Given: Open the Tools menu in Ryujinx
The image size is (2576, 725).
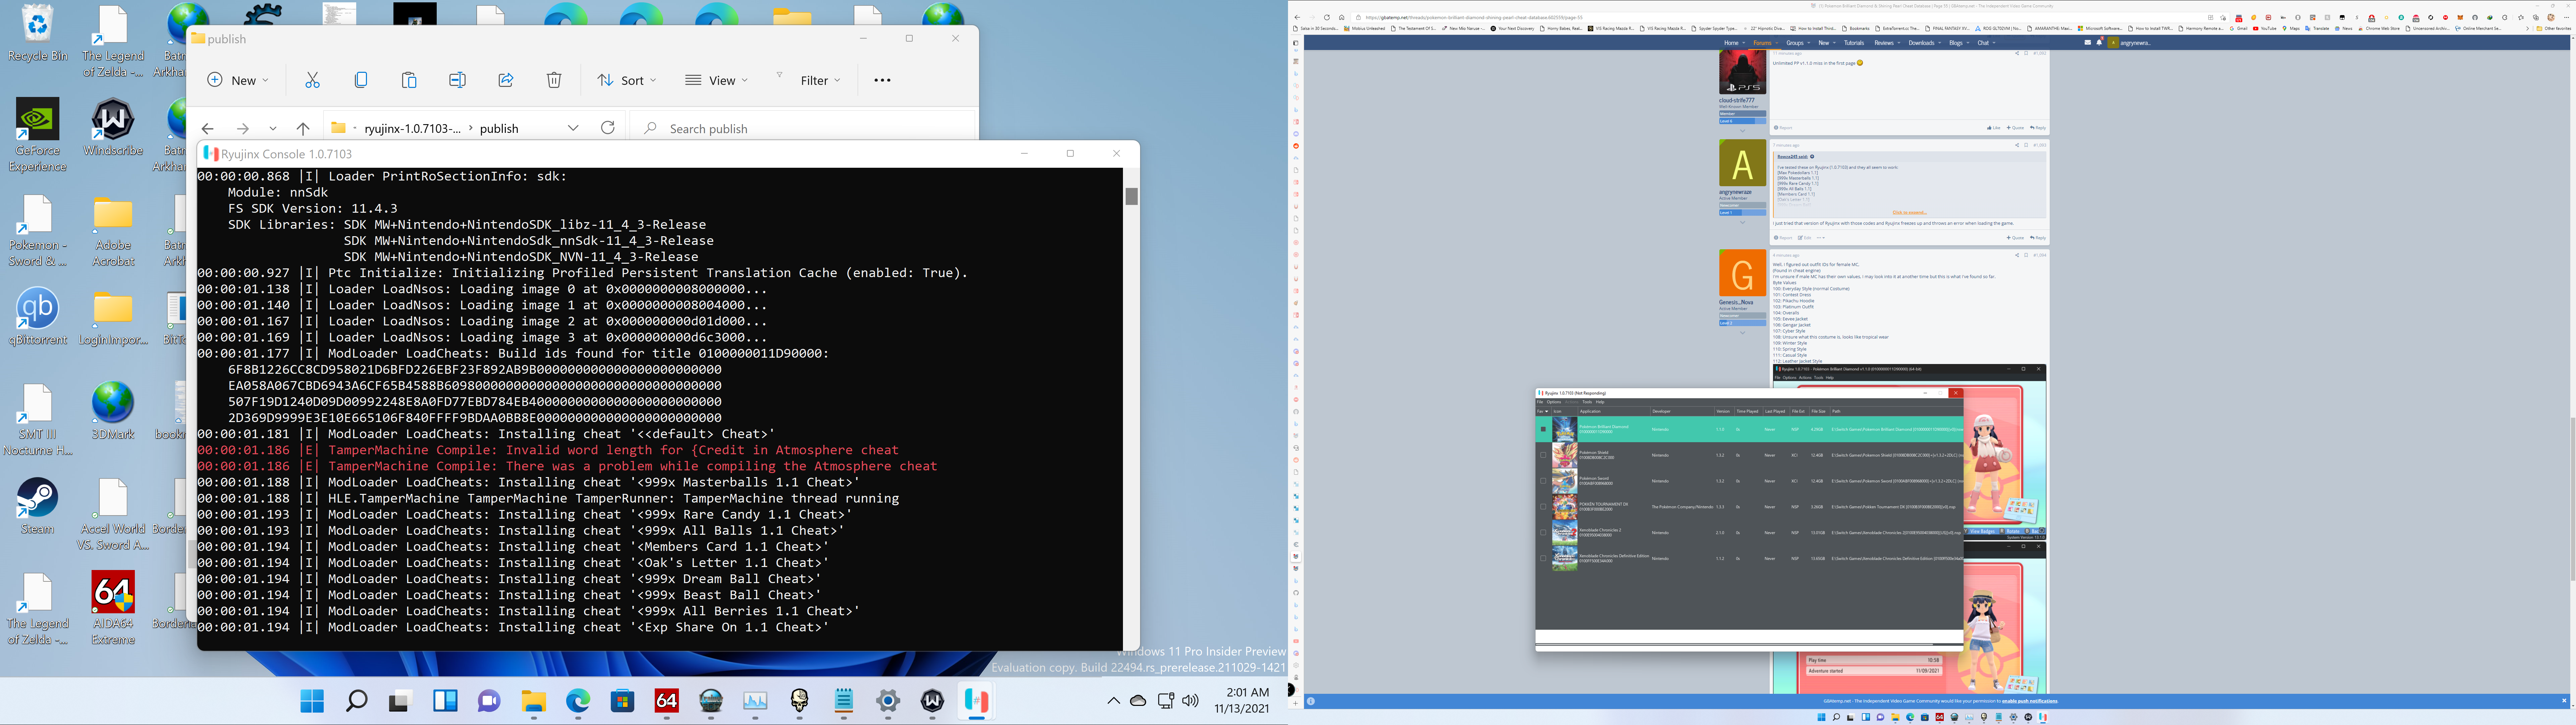Looking at the screenshot, I should [x=1587, y=402].
